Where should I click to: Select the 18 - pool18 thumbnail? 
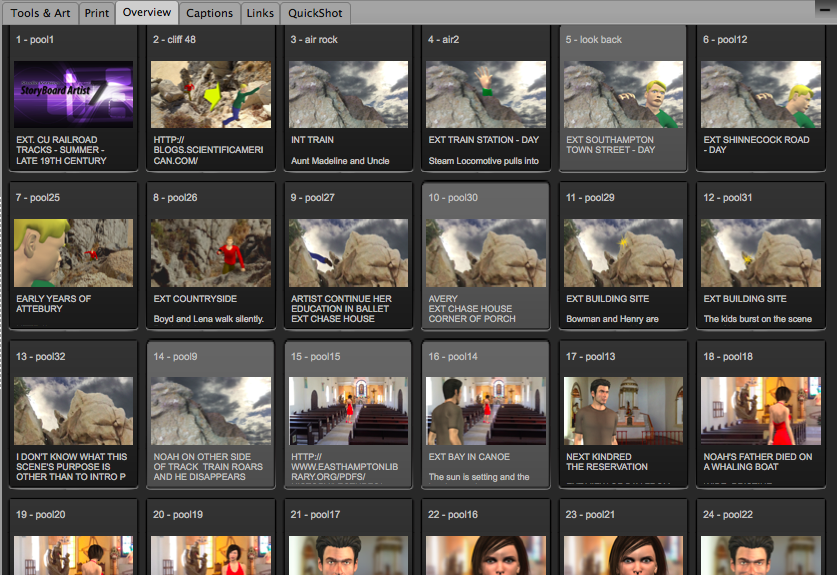coord(761,411)
